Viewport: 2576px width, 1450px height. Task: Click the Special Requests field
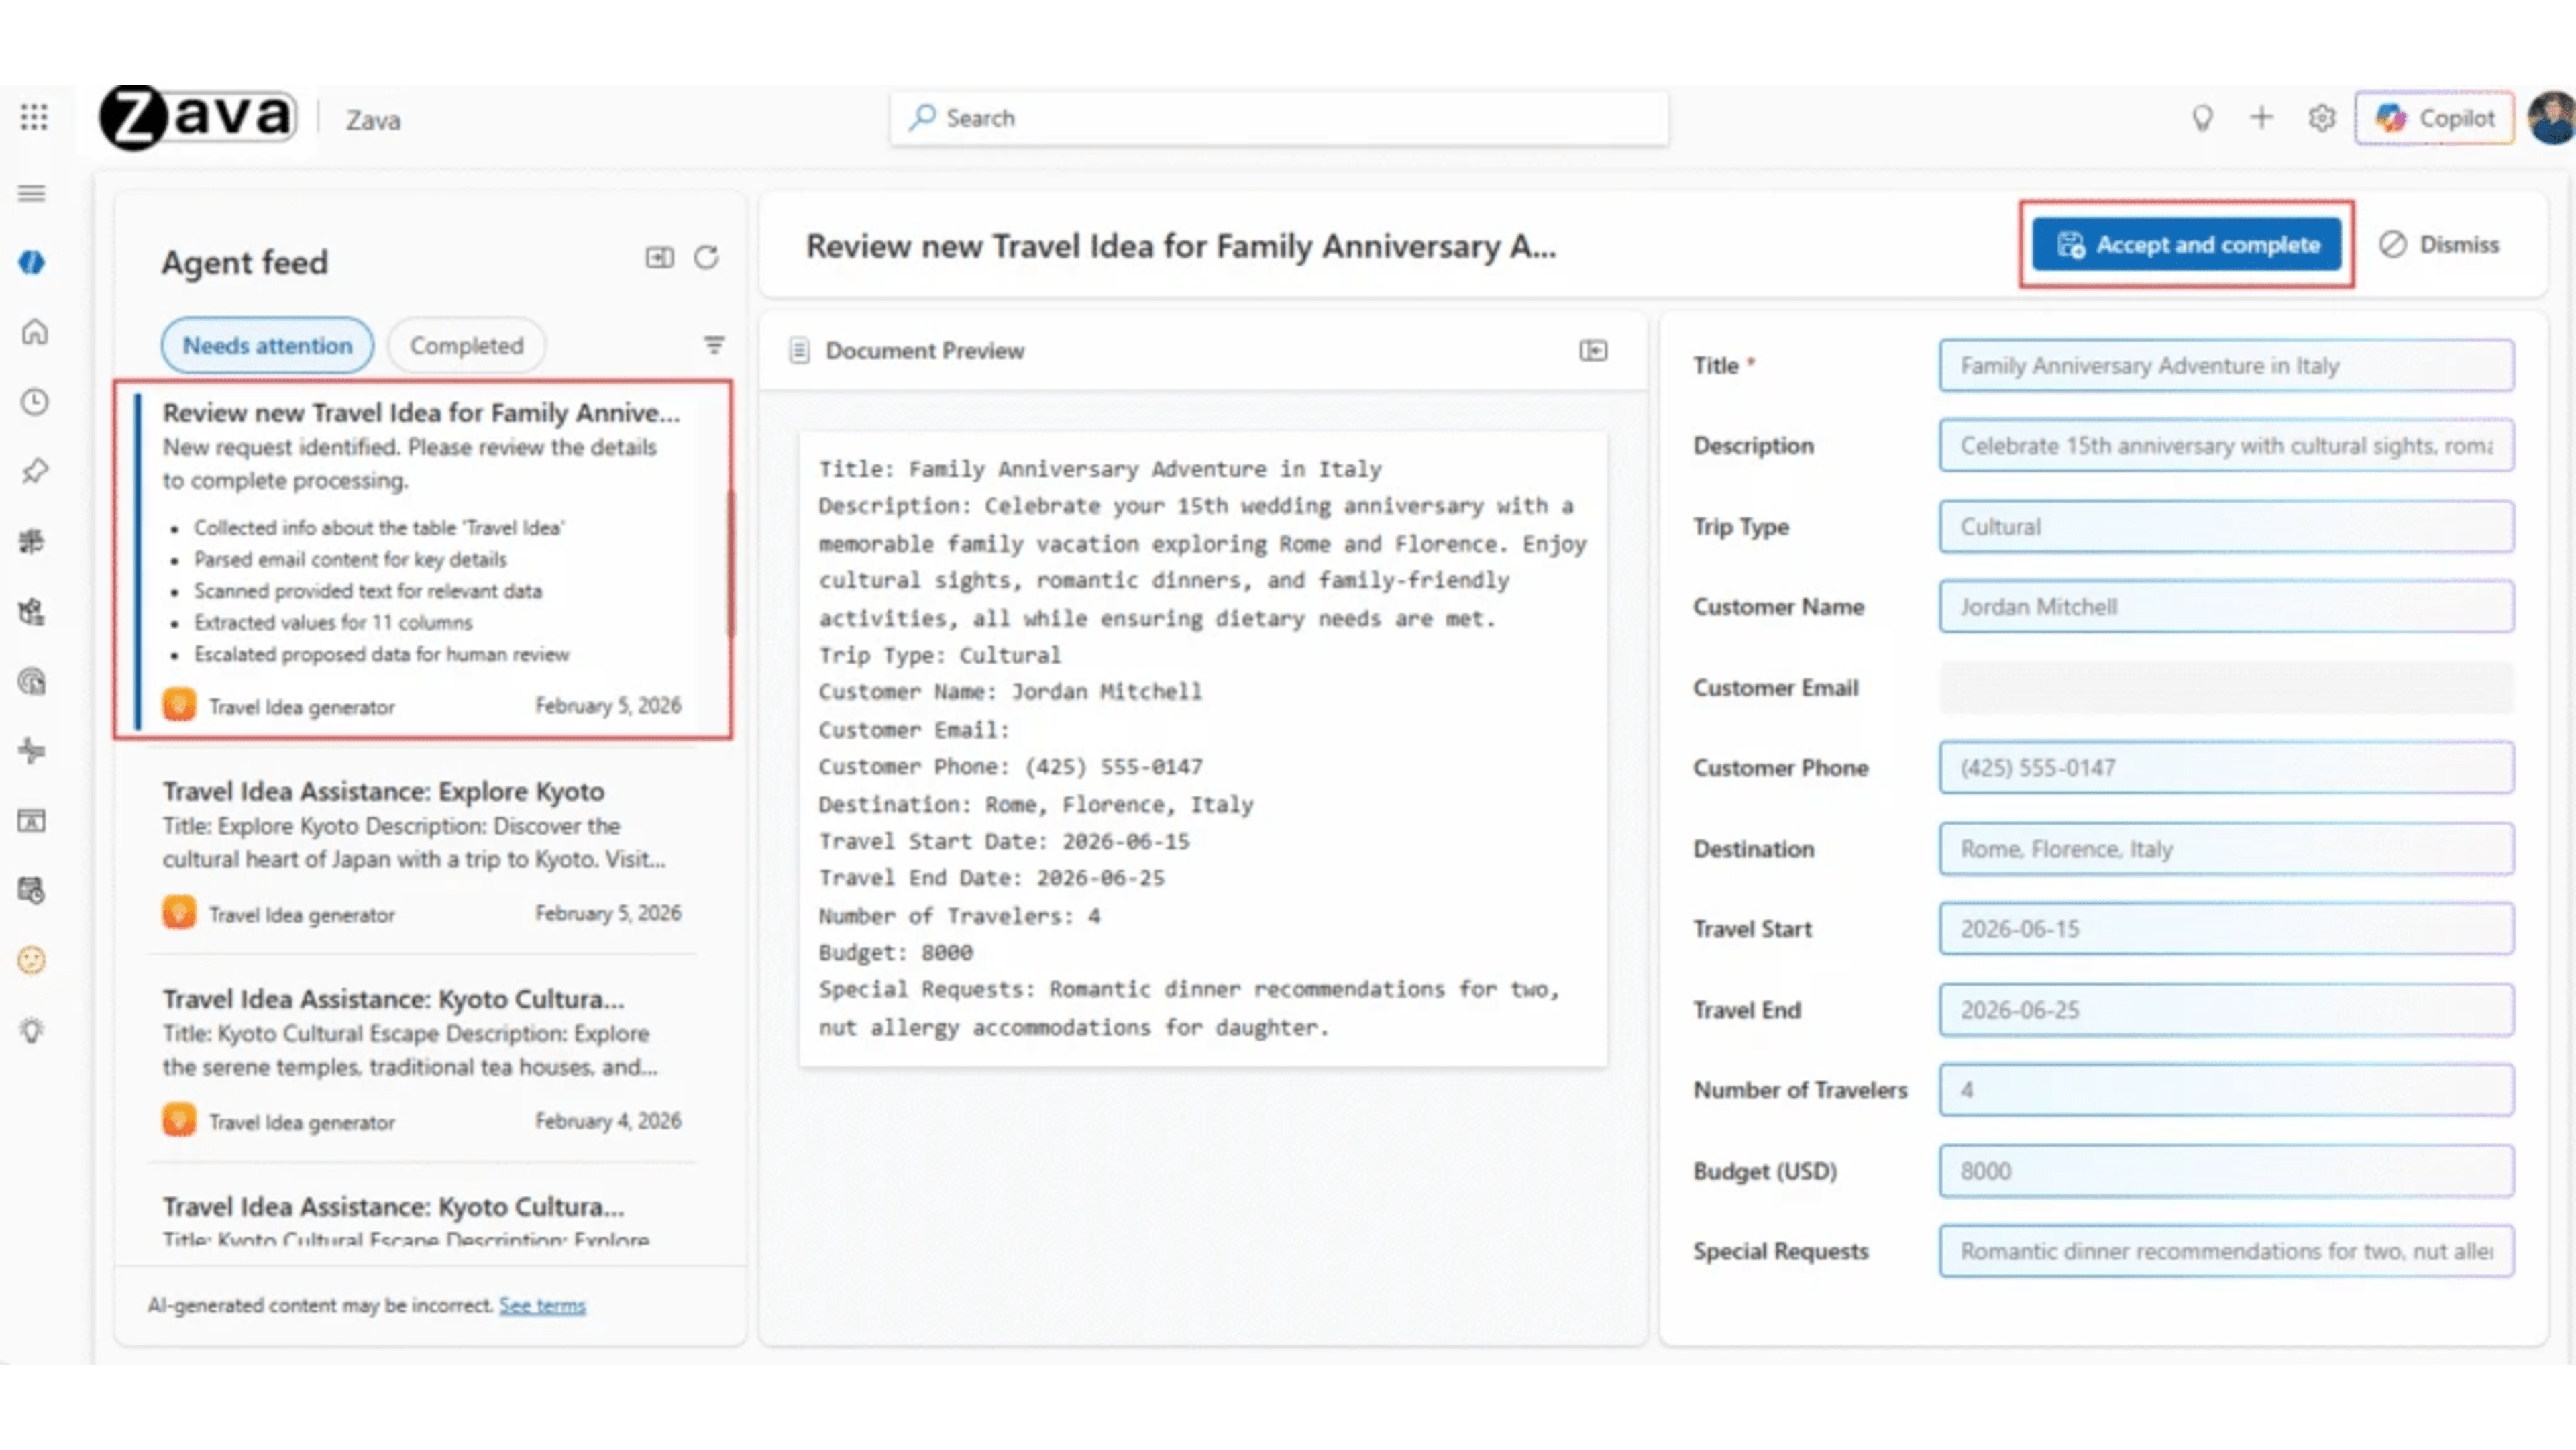click(x=2226, y=1250)
